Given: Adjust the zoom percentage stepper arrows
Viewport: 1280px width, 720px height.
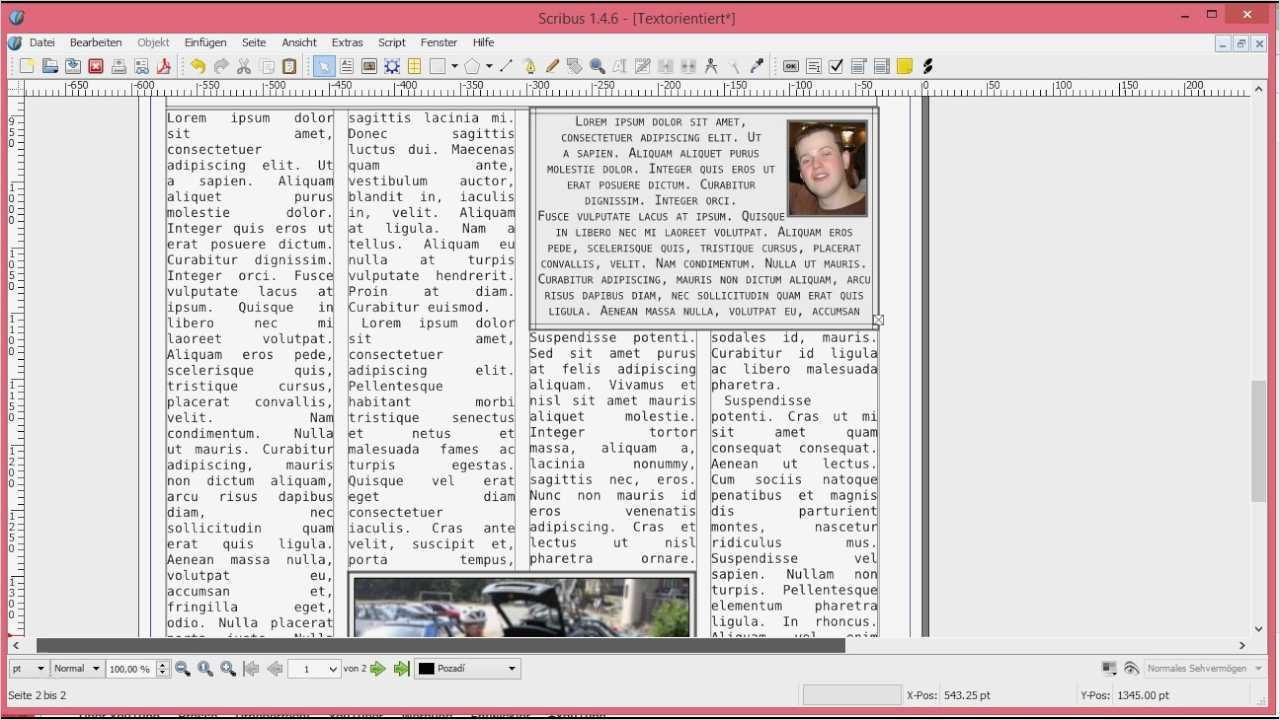Looking at the screenshot, I should tap(163, 669).
